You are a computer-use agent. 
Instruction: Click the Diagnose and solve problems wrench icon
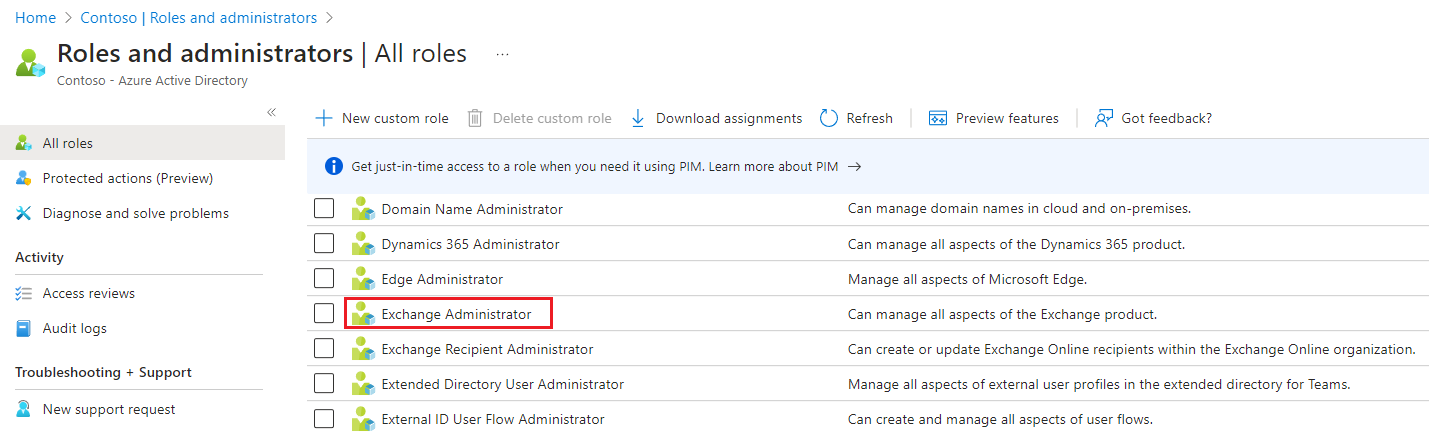click(x=24, y=213)
